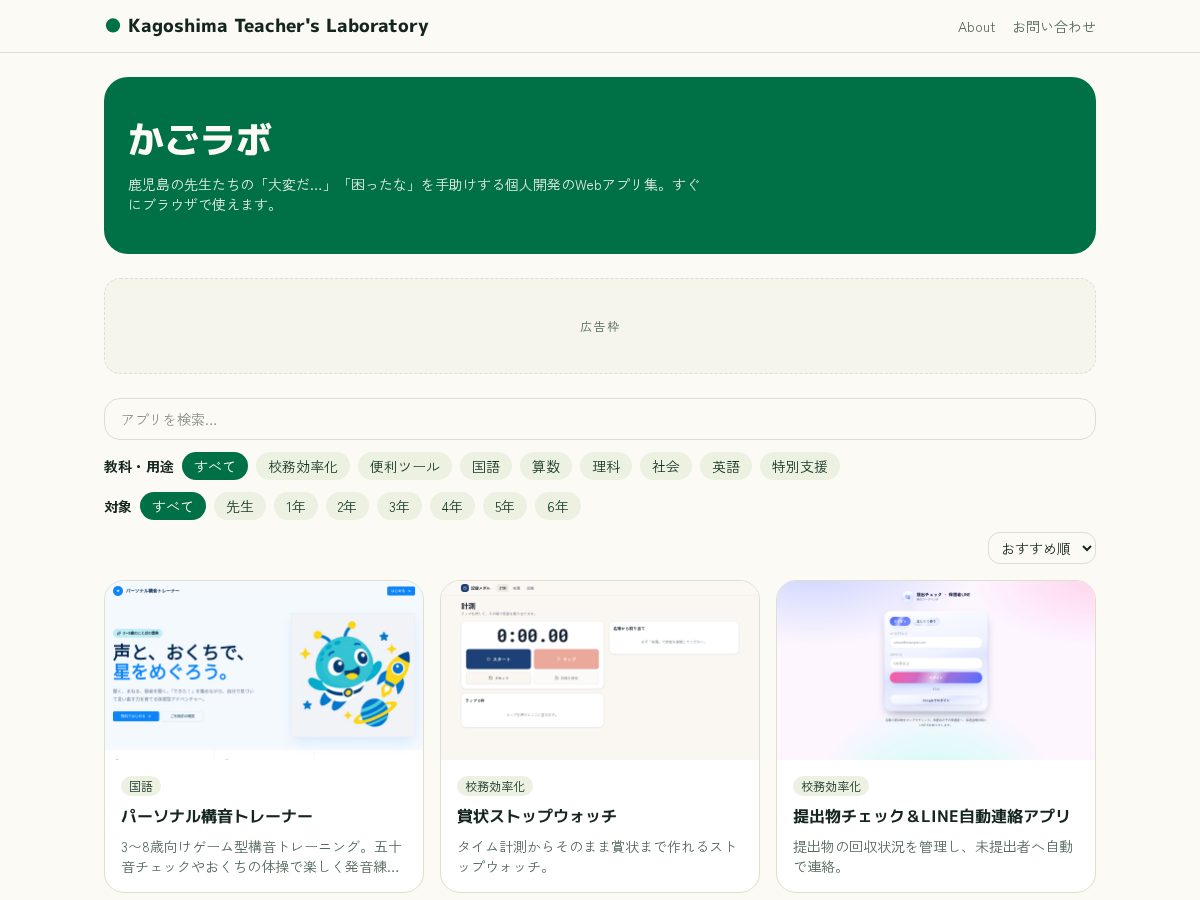This screenshot has width=1200, height=900.
Task: Click 国語 tag on パーソナル構音トレーナー card
Action: coord(141,786)
